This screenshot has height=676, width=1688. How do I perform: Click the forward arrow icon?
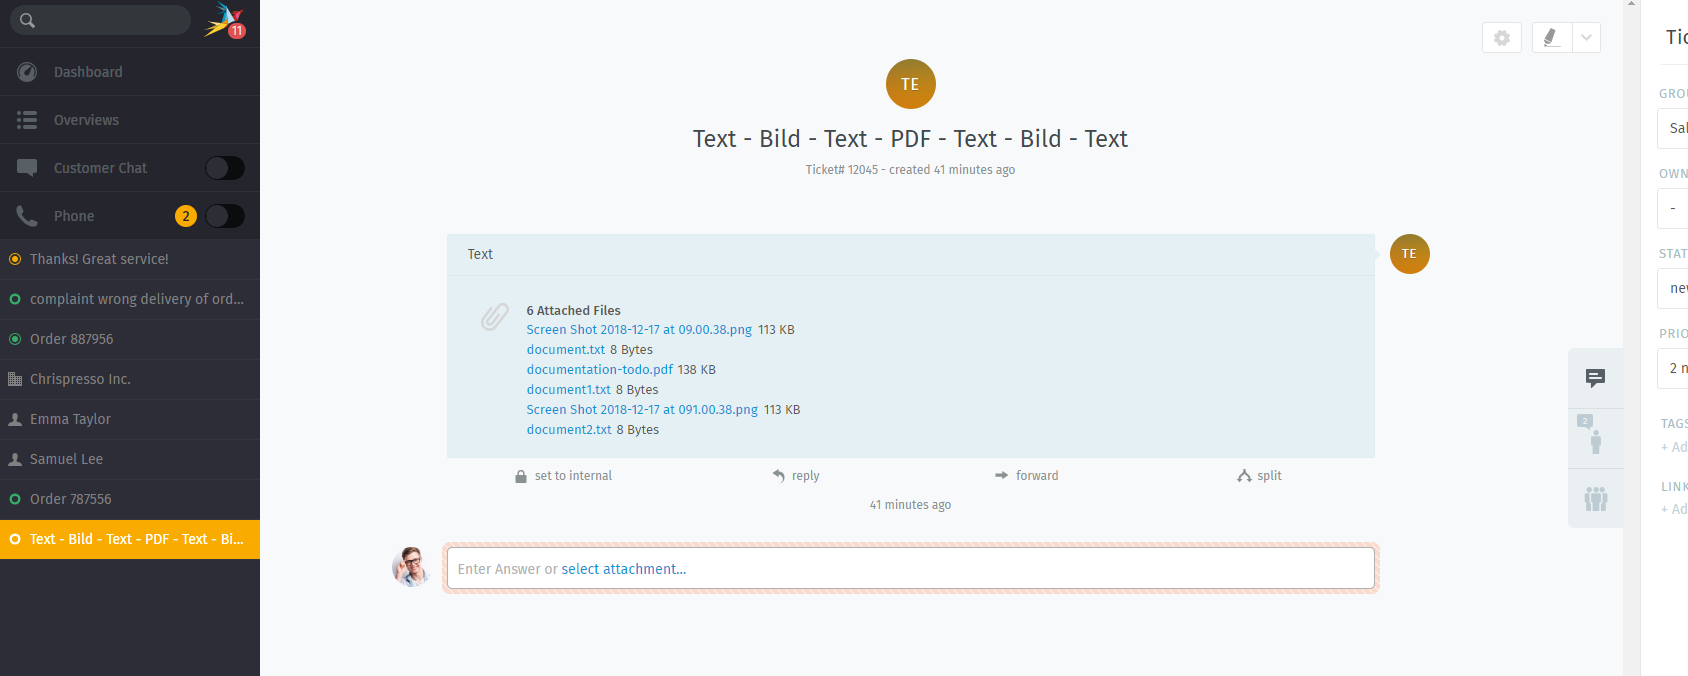tap(1002, 476)
